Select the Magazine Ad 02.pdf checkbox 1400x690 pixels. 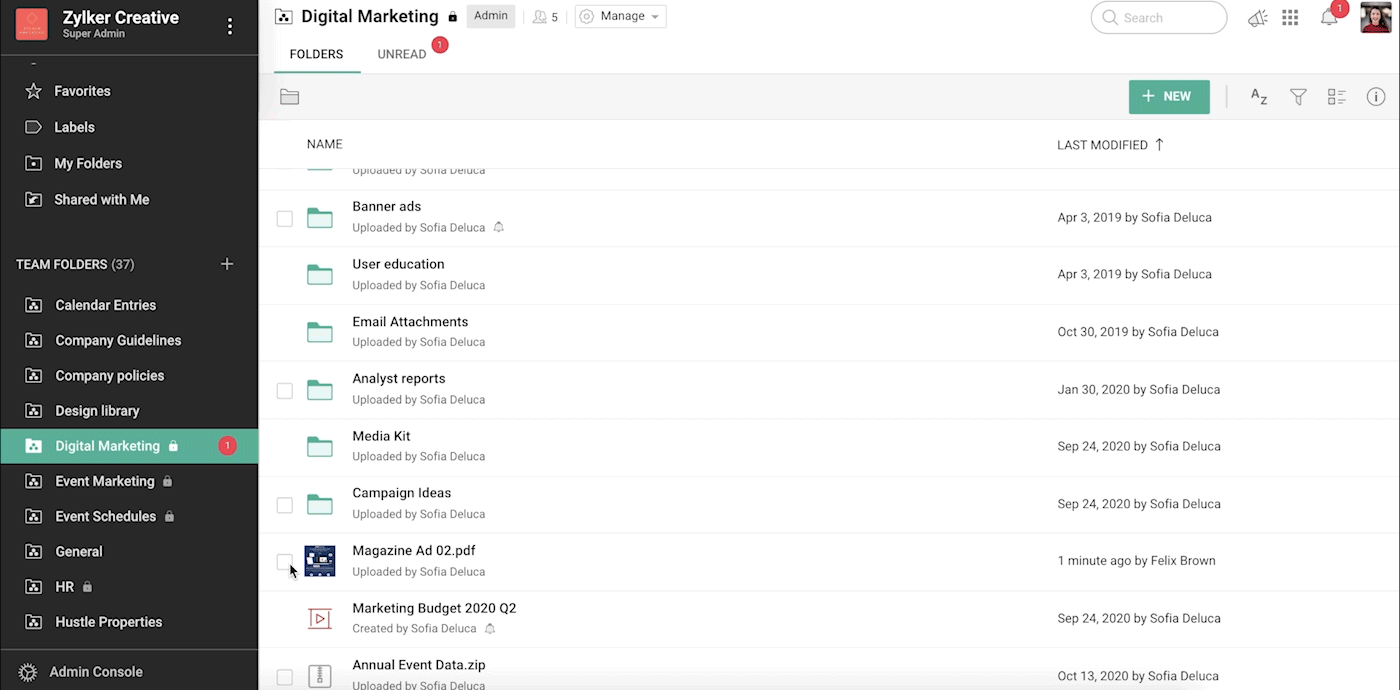point(285,562)
